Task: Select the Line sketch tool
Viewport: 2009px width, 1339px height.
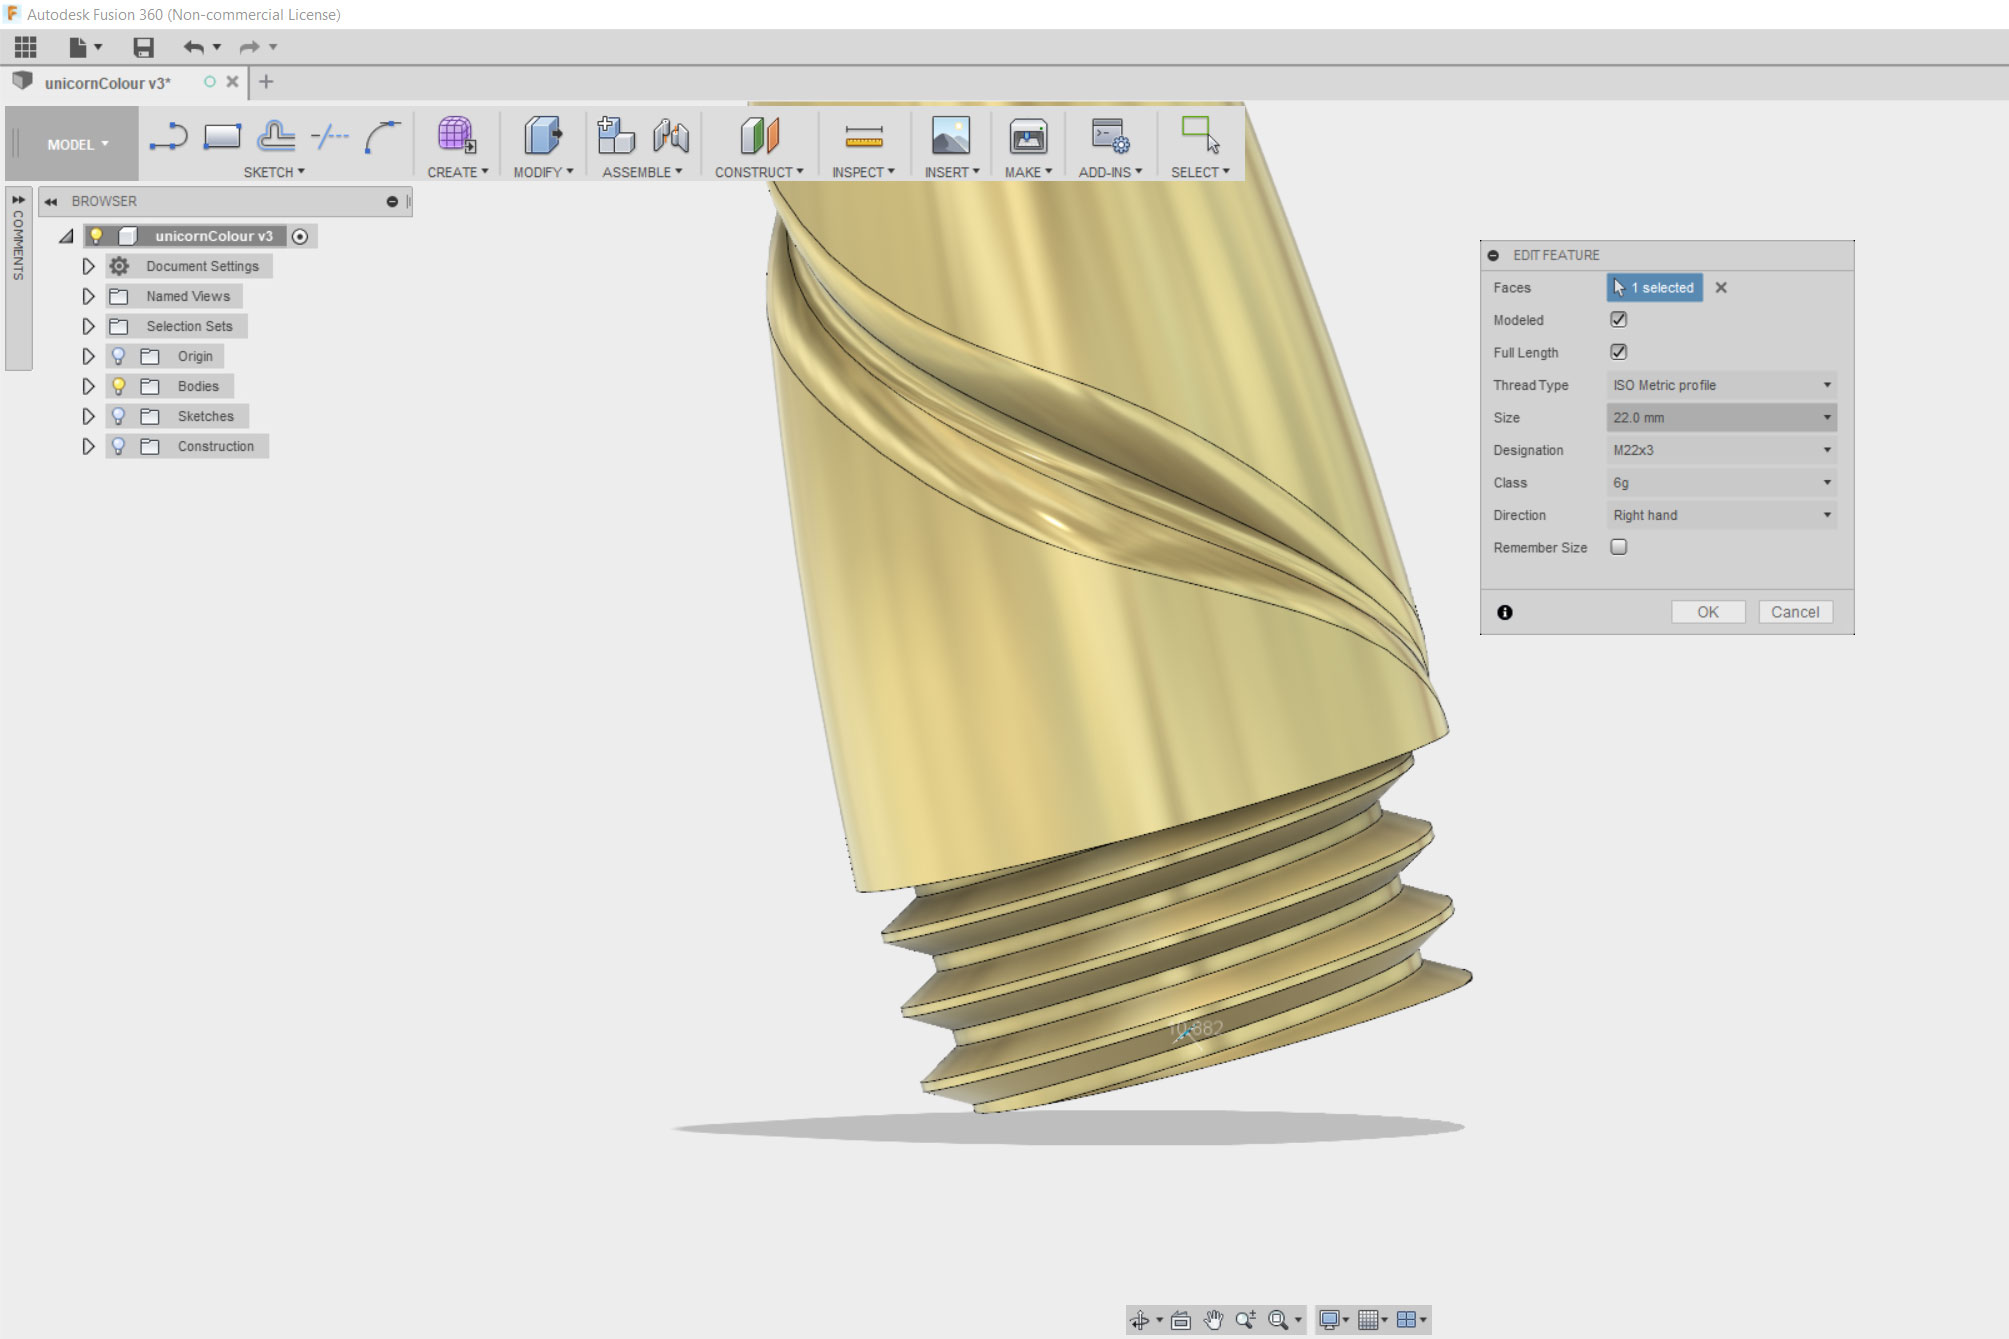Action: click(x=168, y=136)
